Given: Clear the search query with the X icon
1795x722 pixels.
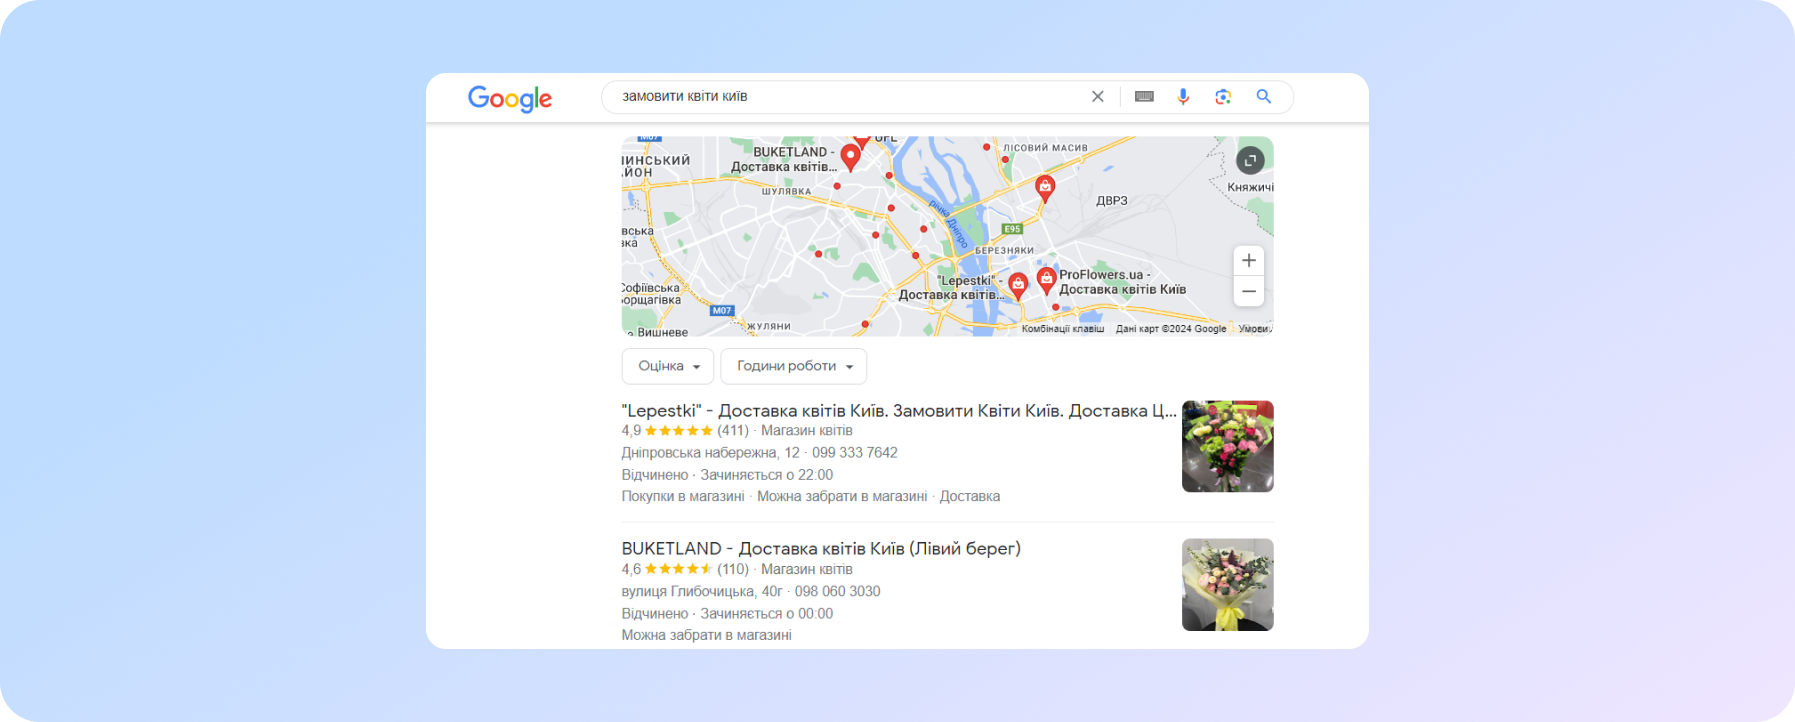Looking at the screenshot, I should 1098,97.
